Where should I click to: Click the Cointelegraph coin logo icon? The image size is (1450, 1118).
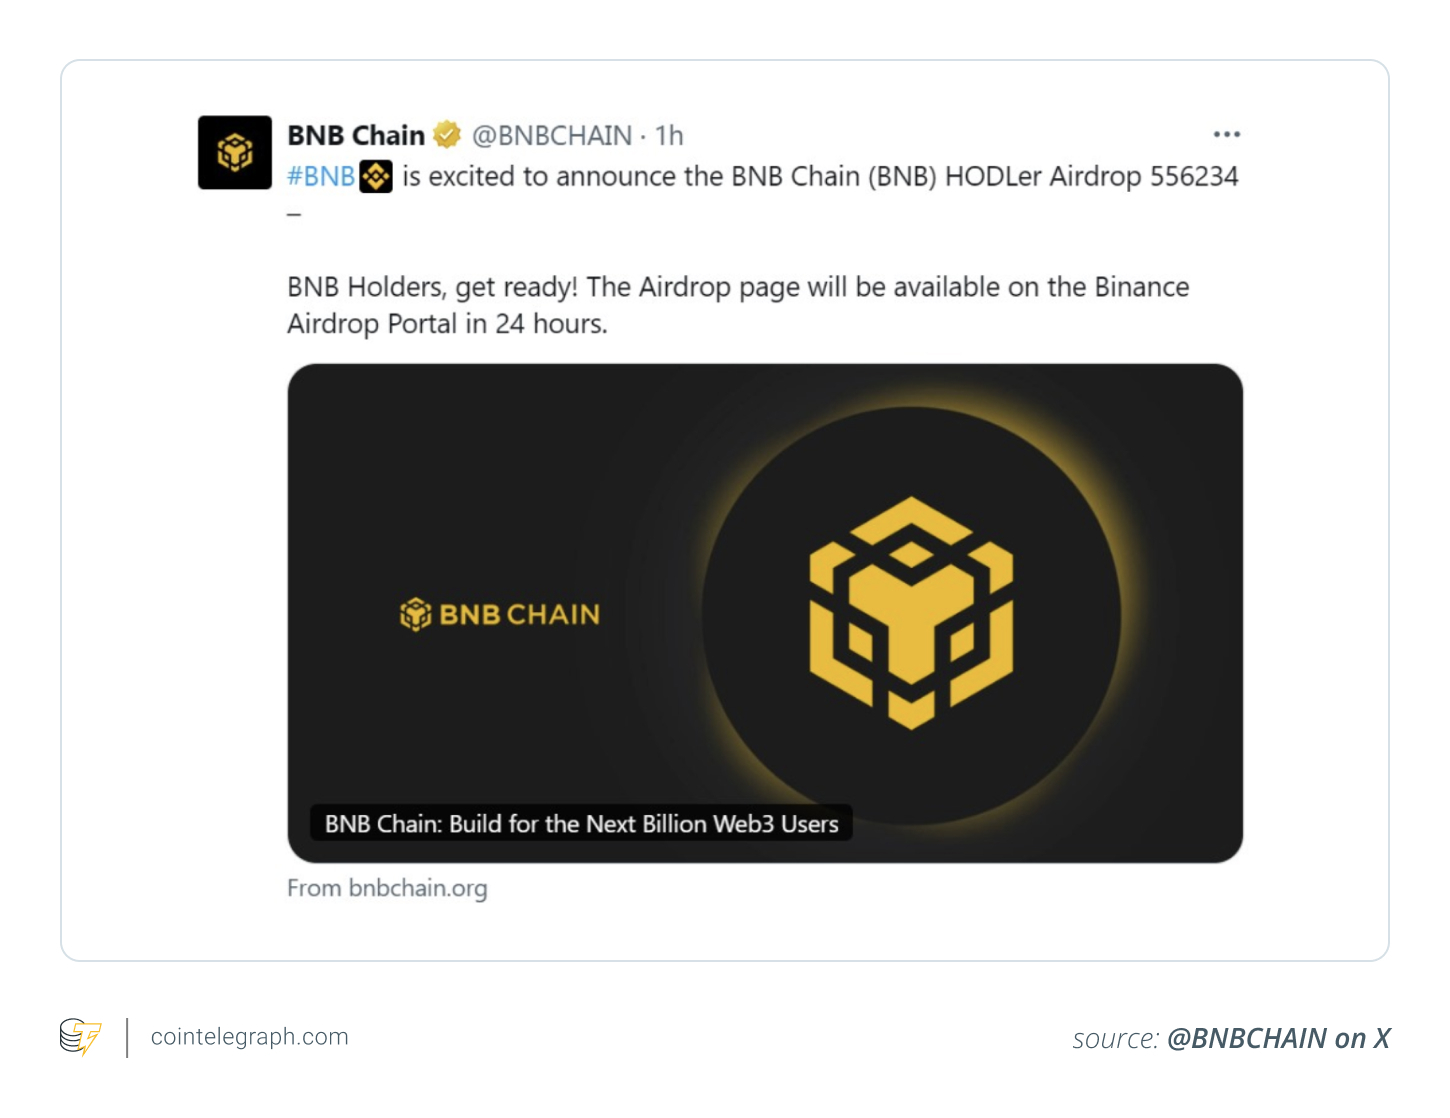(x=80, y=1037)
